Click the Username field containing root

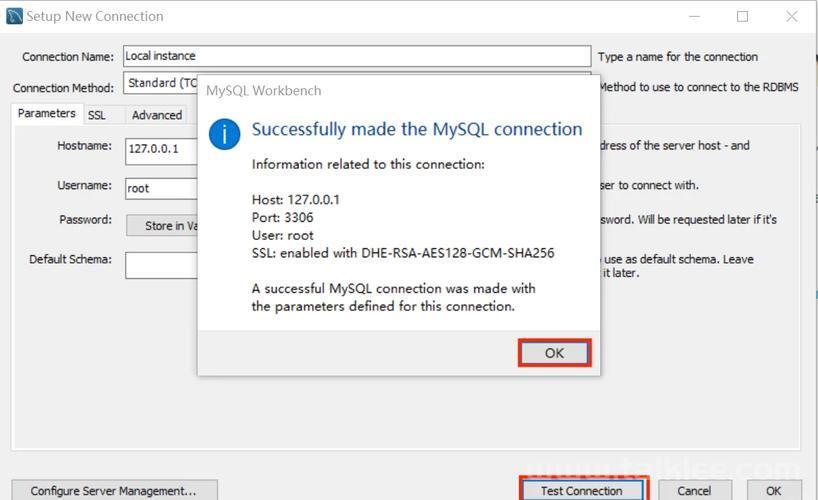162,188
